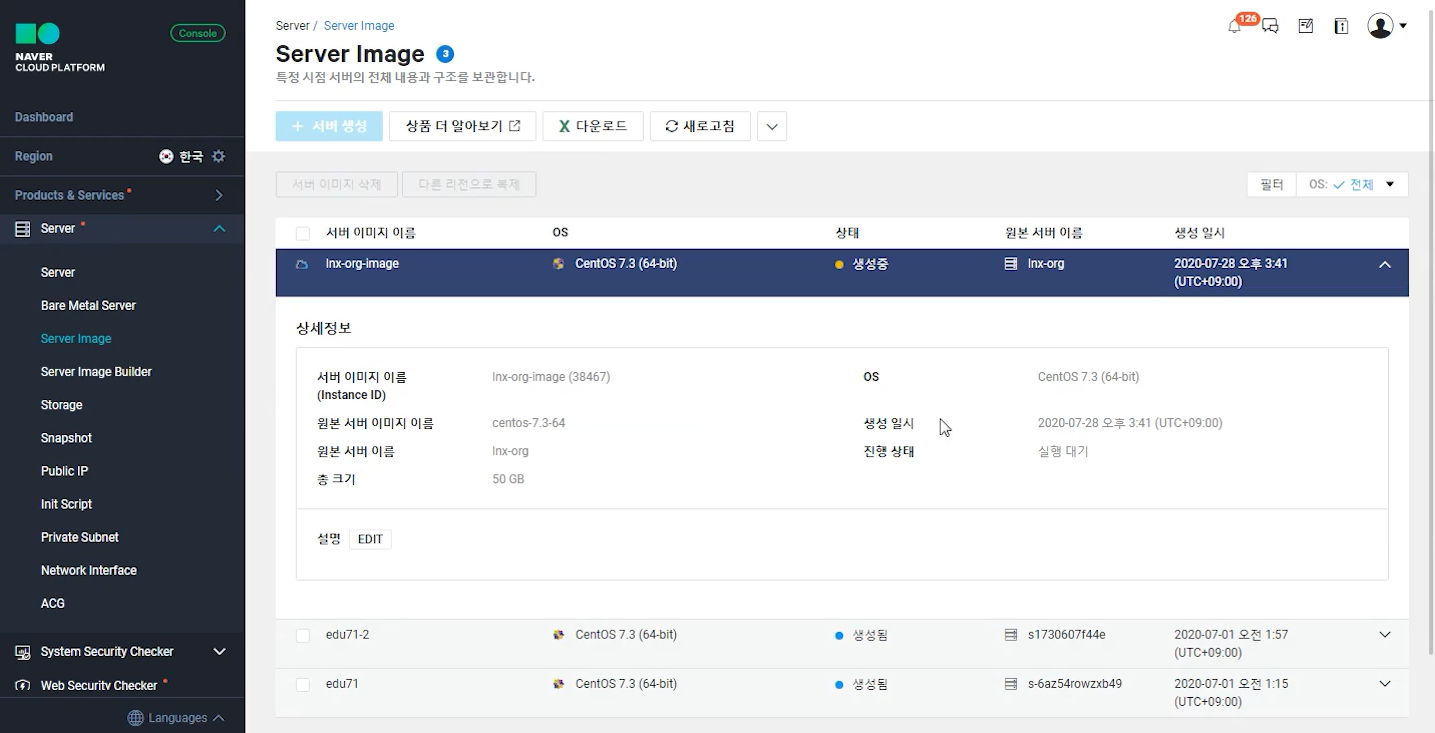The image size is (1435, 733).
Task: Toggle the select-all images checkbox
Action: coord(303,234)
